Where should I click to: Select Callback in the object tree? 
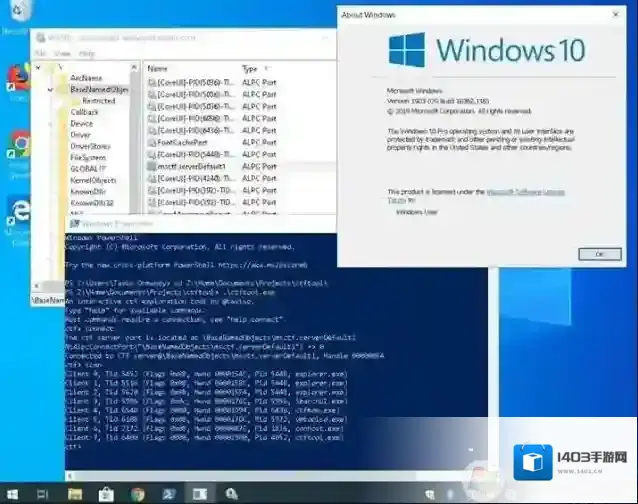coord(84,112)
